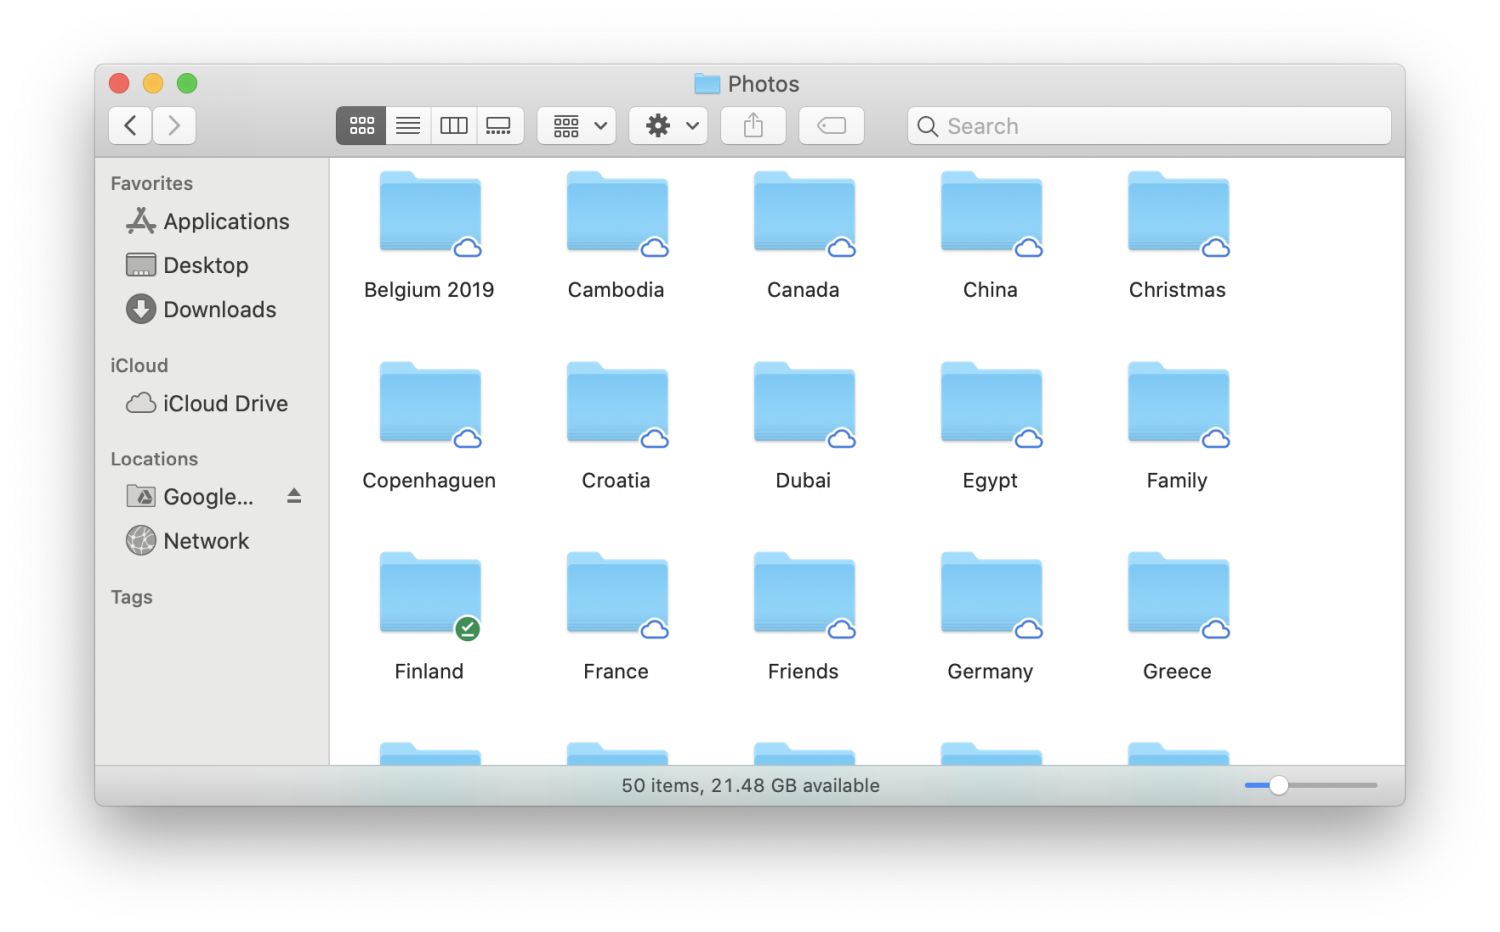
Task: Adjust the icon size slider
Action: [x=1279, y=786]
